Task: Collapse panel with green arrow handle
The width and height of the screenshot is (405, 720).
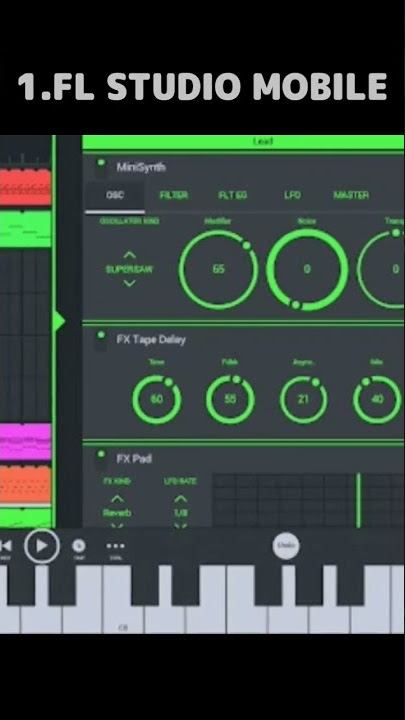Action: coord(59,321)
